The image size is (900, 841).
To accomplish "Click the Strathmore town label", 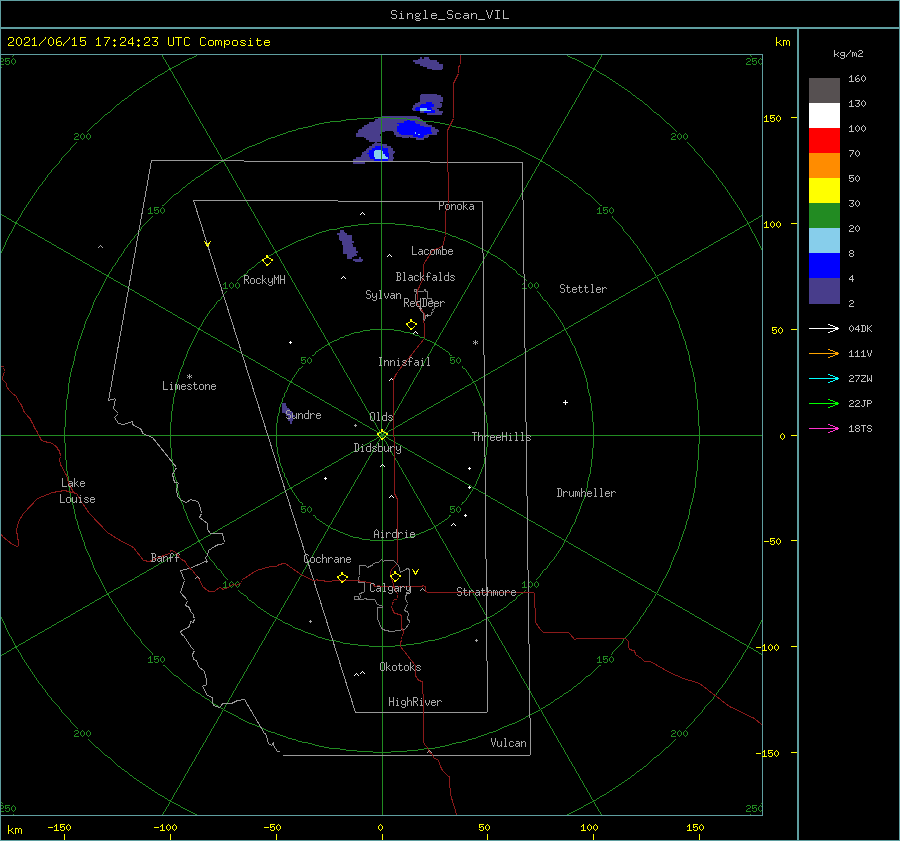I will click(486, 592).
